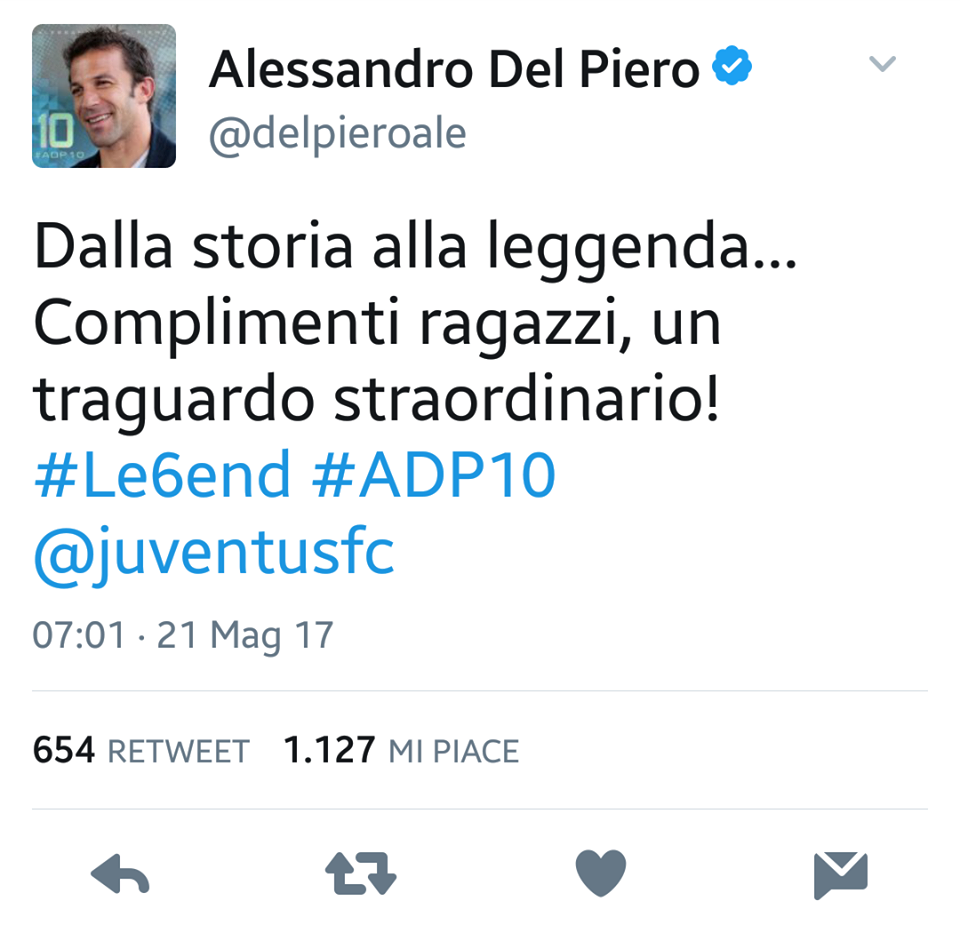Open the tweet options chevron dropdown
The height and width of the screenshot is (933, 960).
pos(882,63)
